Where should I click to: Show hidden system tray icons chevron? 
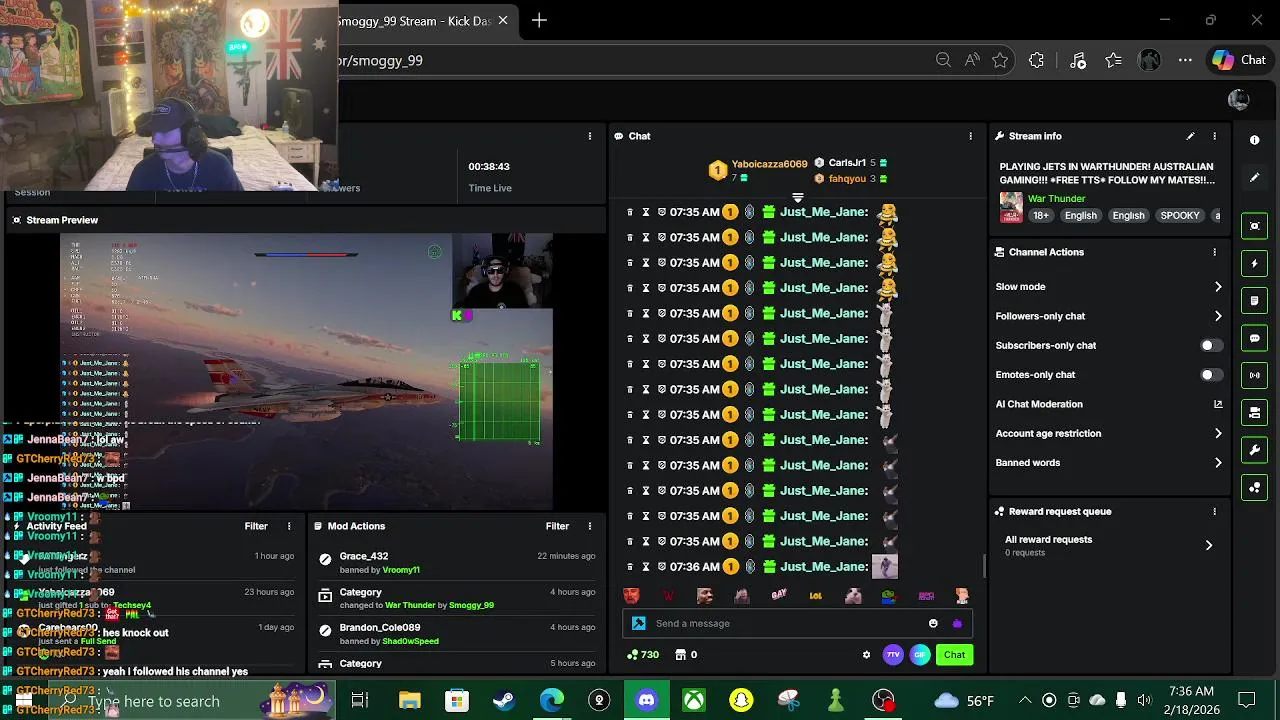click(1025, 700)
